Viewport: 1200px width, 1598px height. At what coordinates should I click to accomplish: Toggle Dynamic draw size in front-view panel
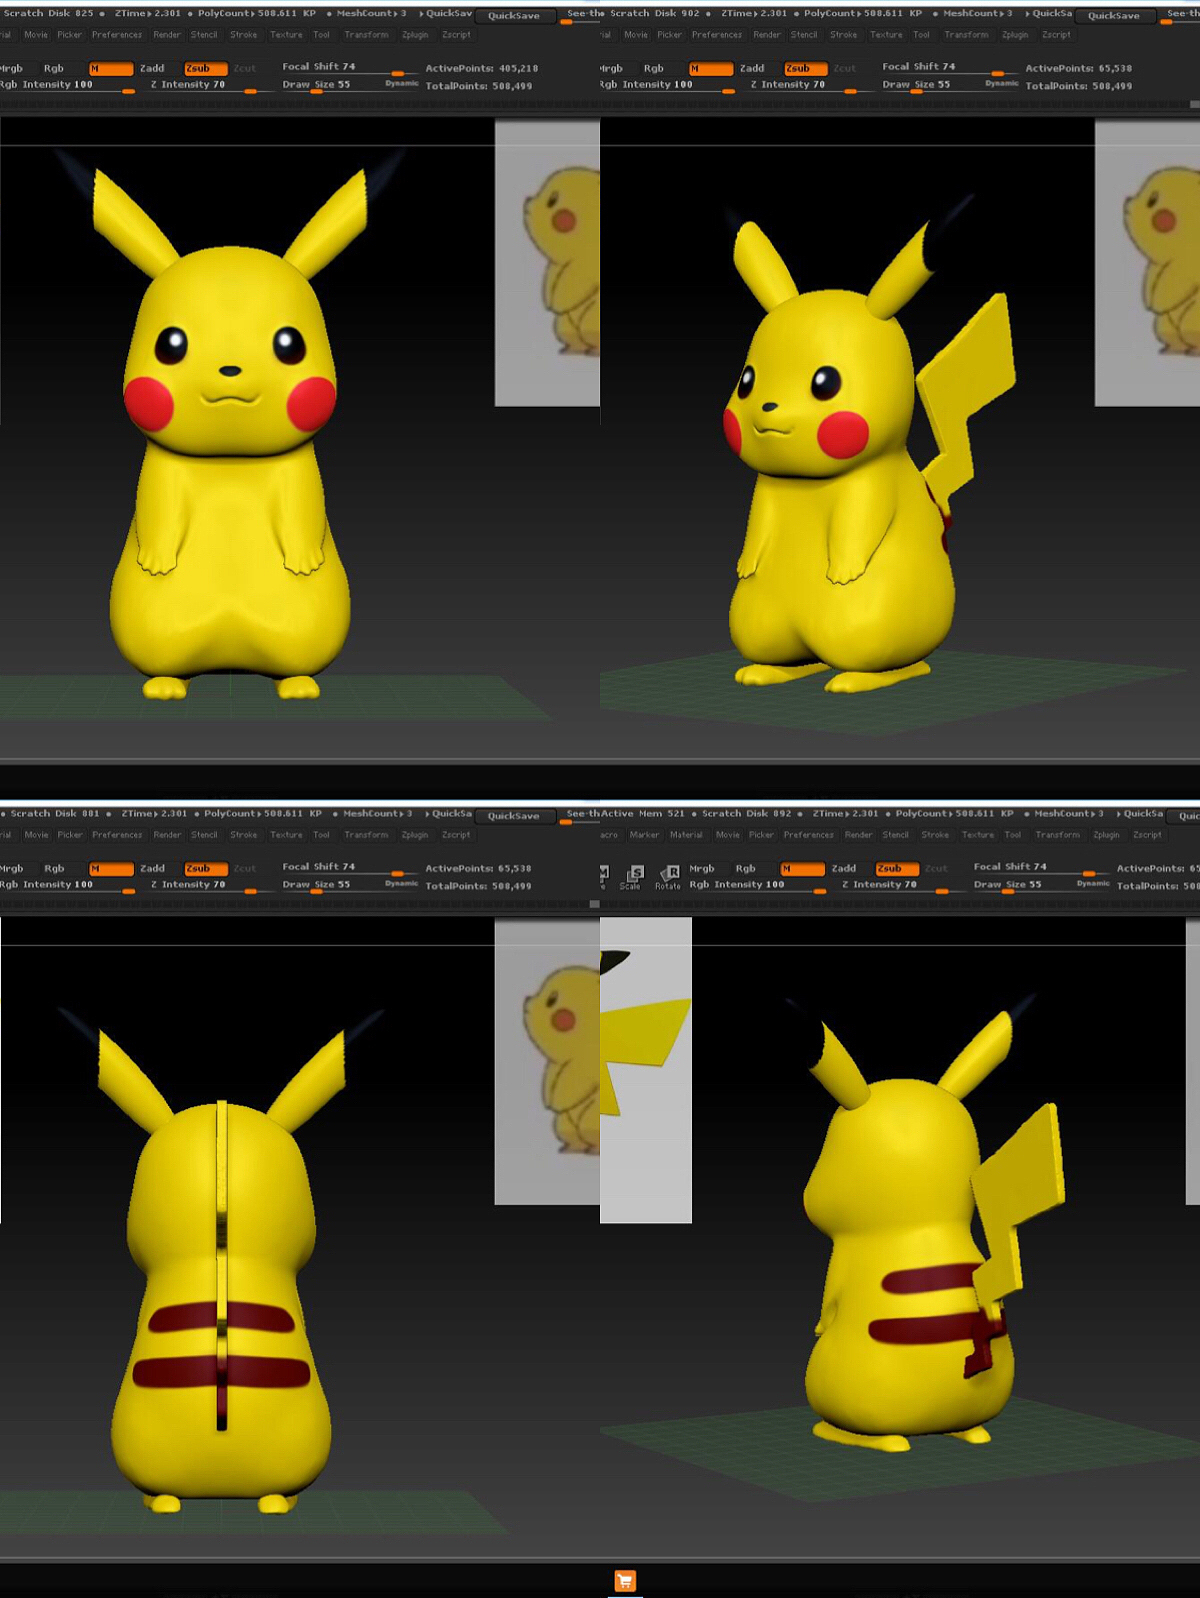coord(402,83)
